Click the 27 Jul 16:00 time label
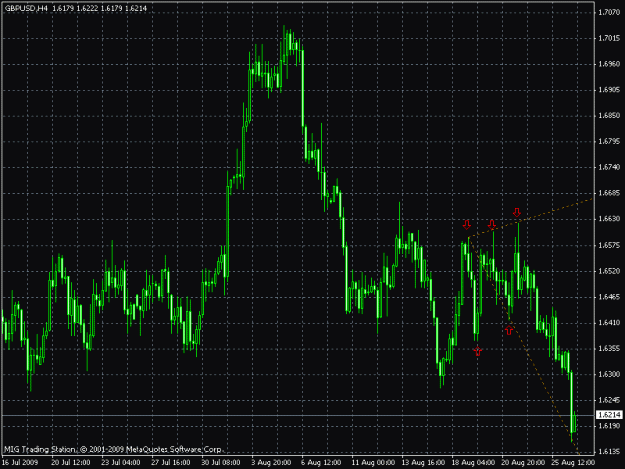 tap(171, 462)
